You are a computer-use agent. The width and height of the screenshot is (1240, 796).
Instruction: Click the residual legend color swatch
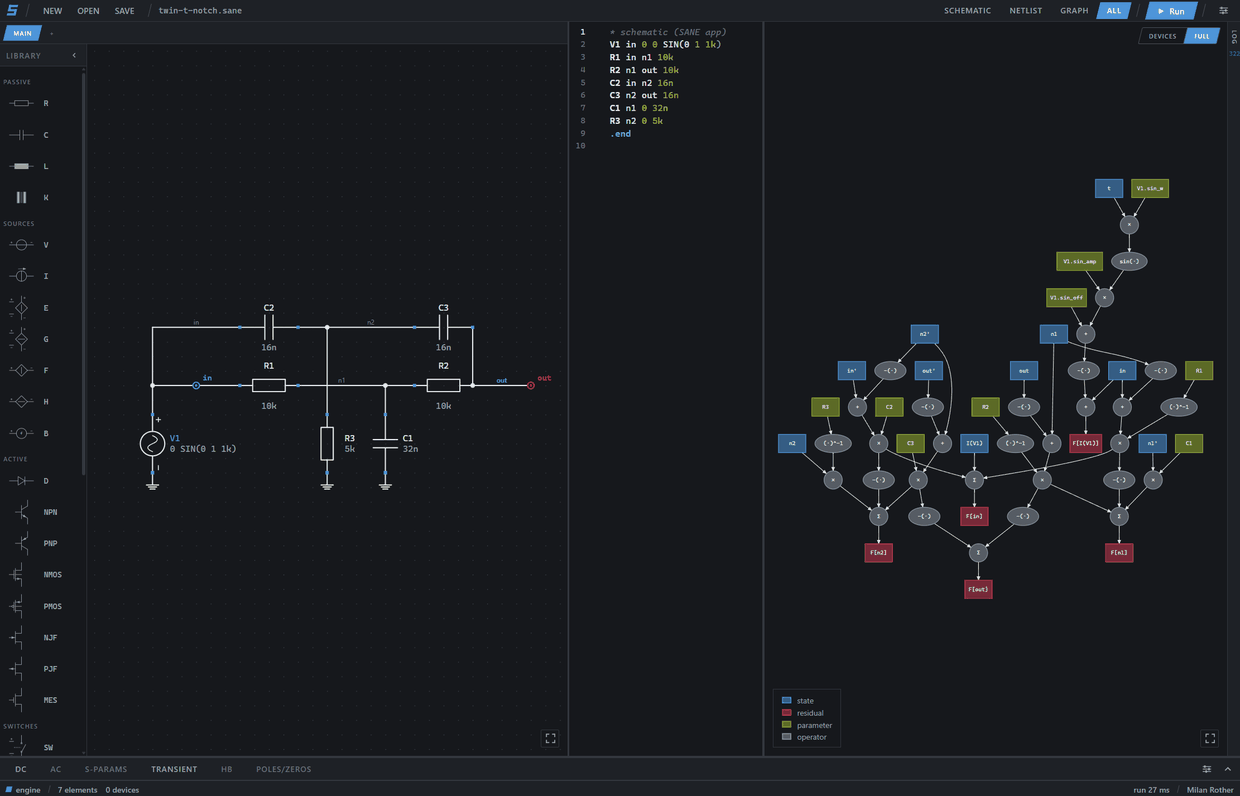click(786, 713)
